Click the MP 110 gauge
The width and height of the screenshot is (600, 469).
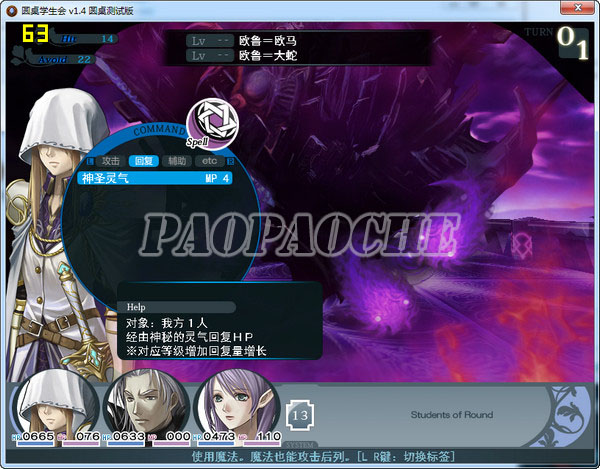tap(259, 438)
